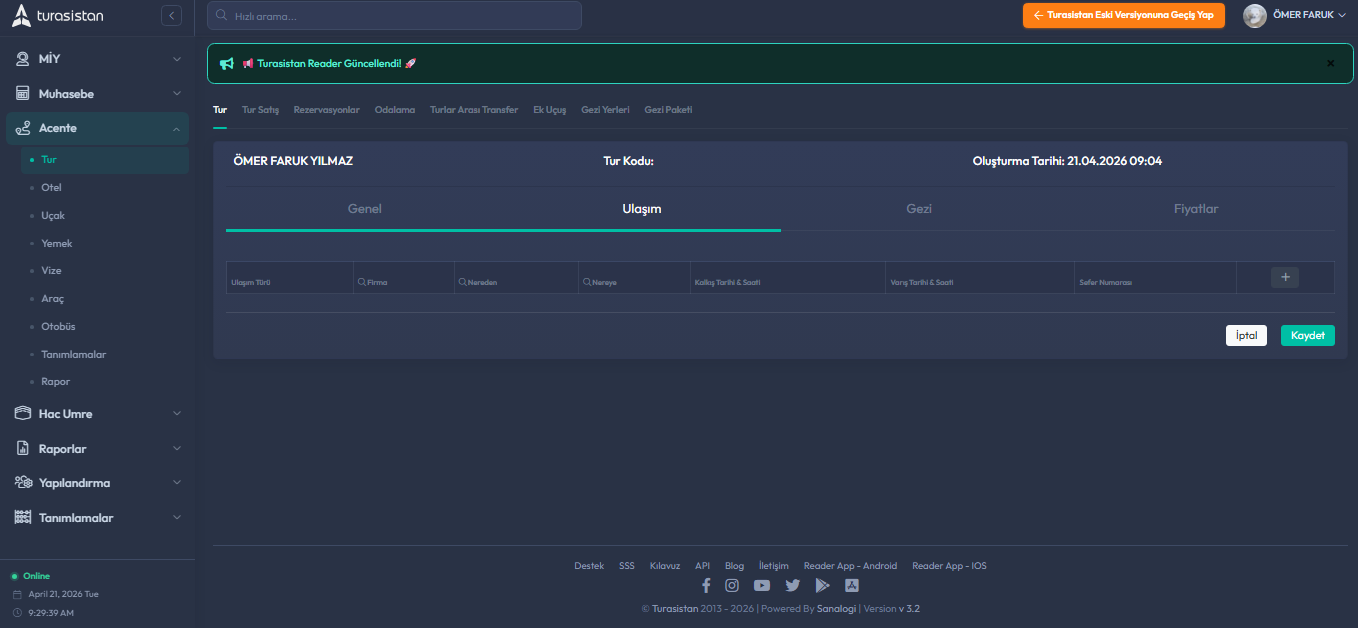Collapse the sidebar with arrow icon
The image size is (1358, 628).
pyautogui.click(x=171, y=16)
